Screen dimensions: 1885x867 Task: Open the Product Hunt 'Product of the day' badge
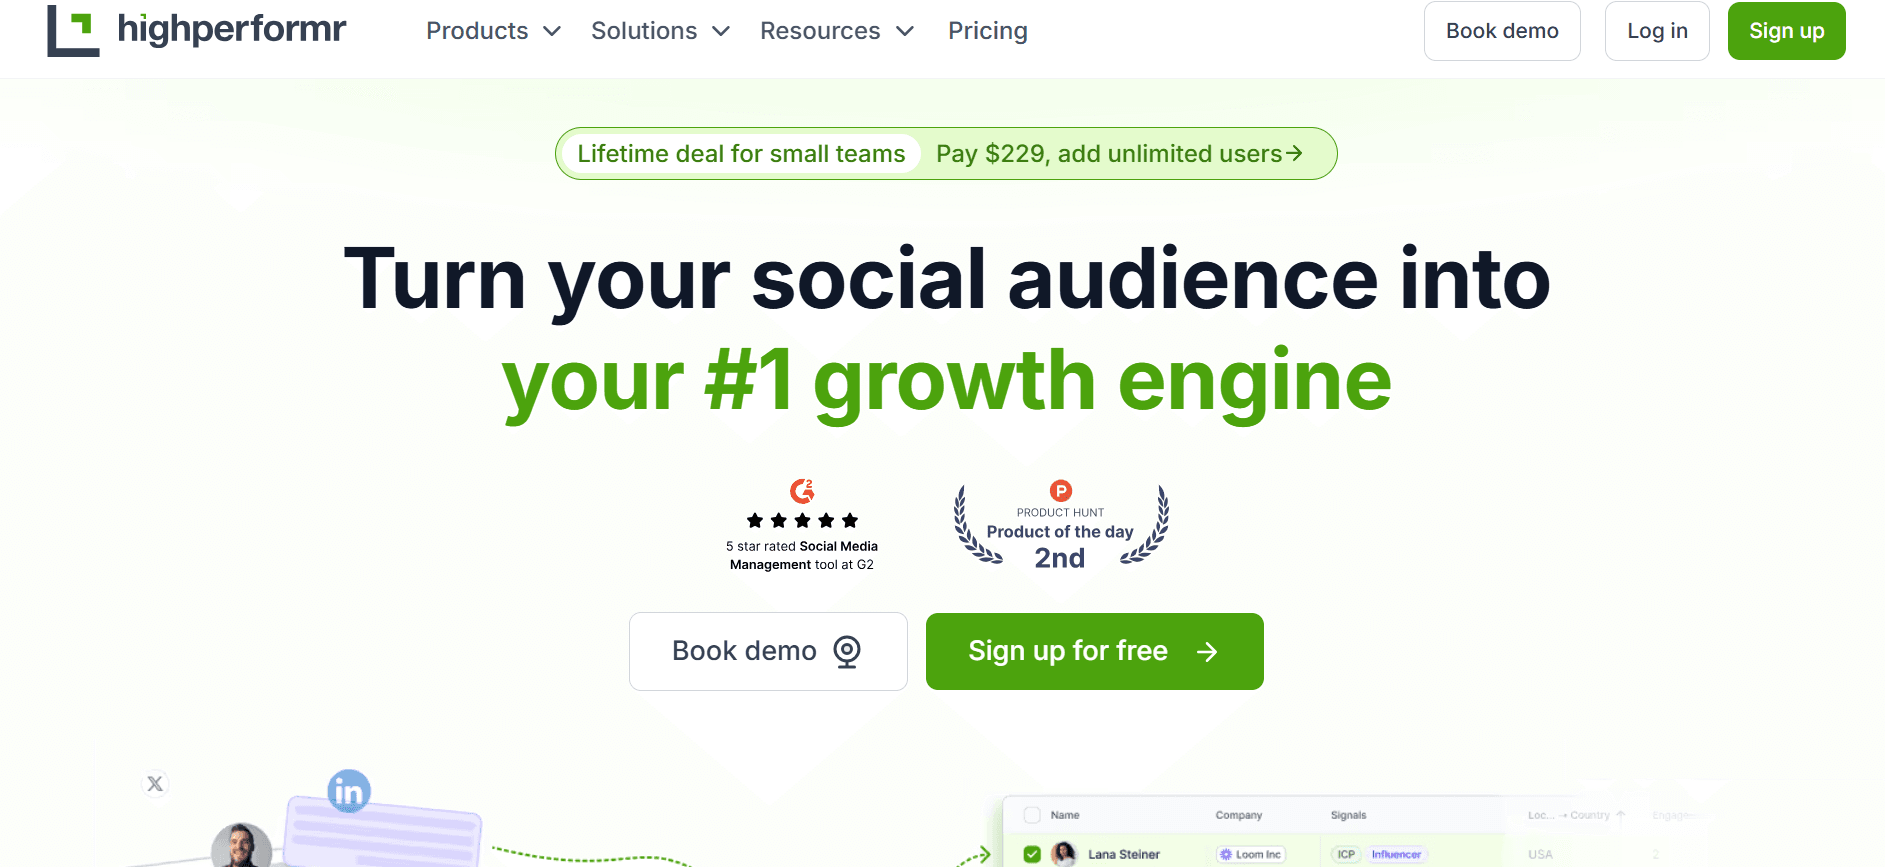tap(1059, 525)
